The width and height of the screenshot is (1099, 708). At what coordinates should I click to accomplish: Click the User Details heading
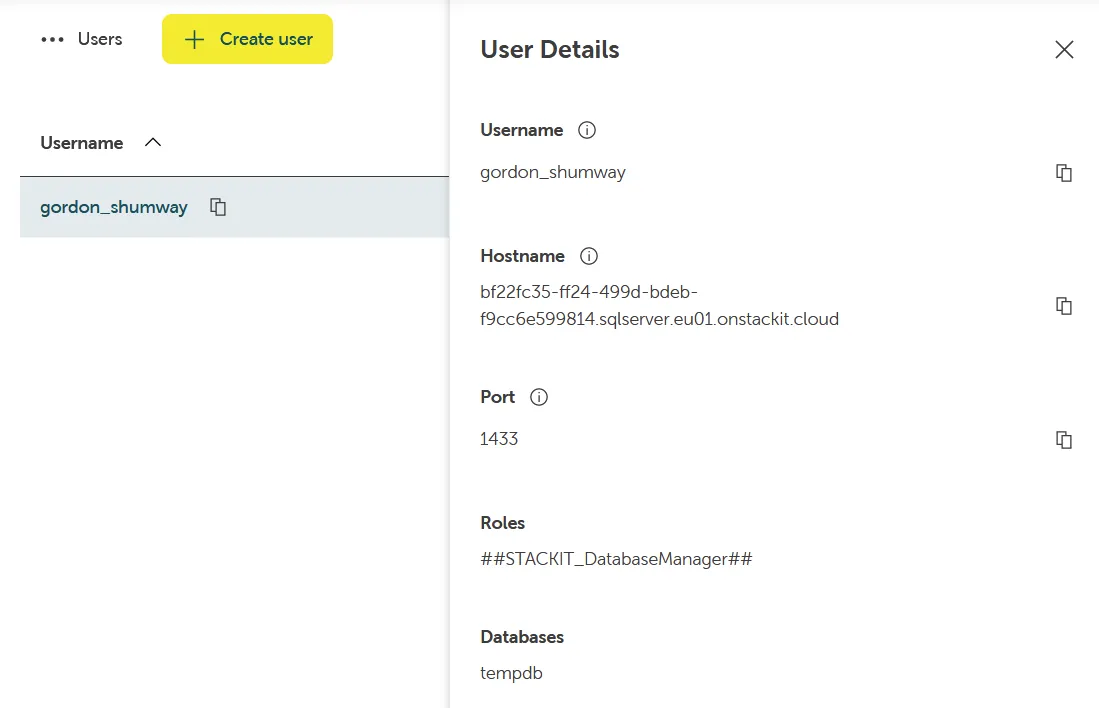(550, 50)
